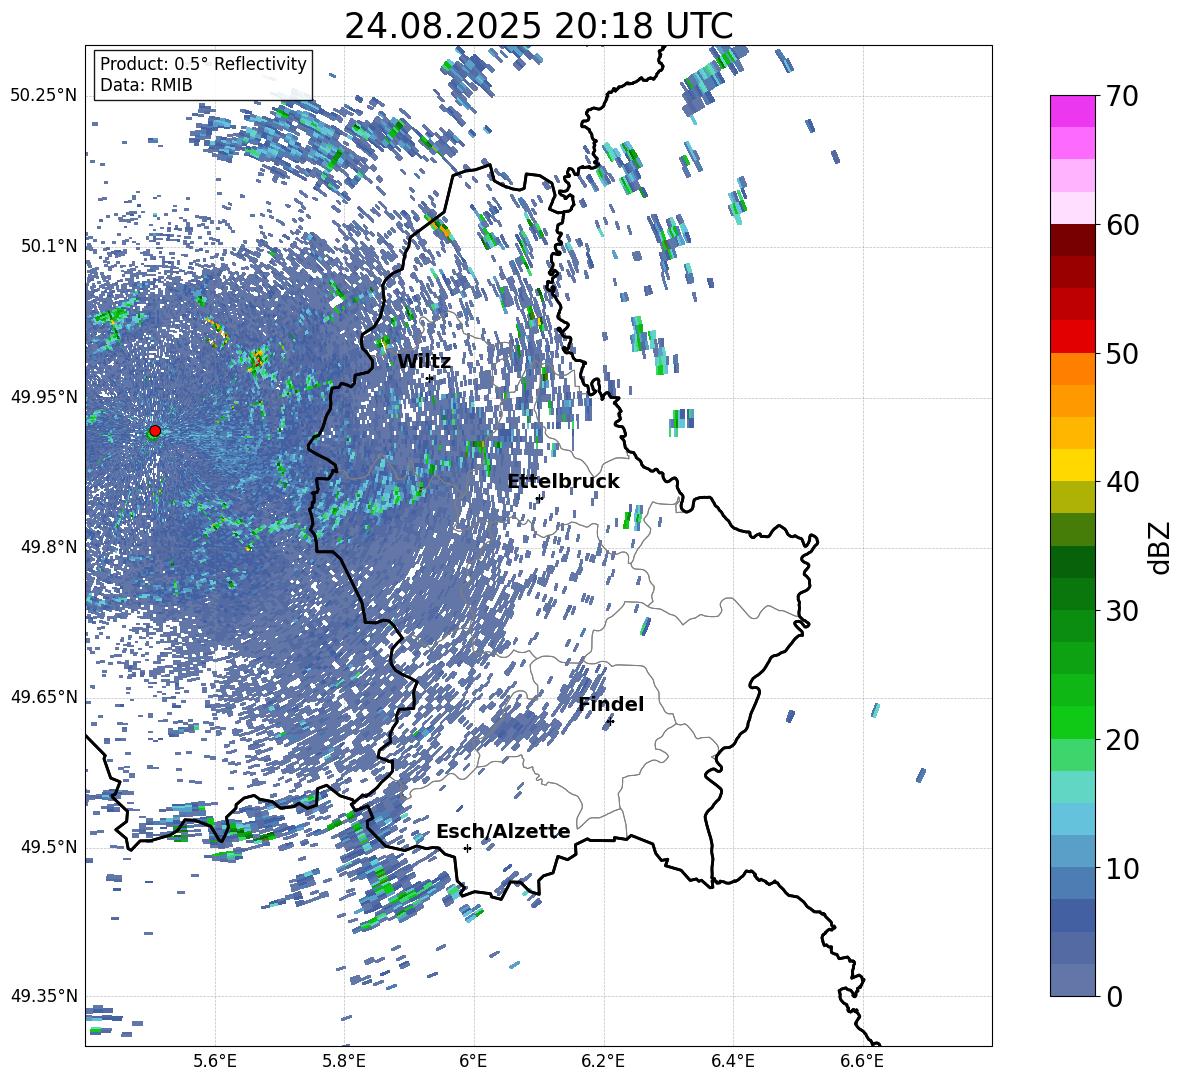Click the 6.6°E longitude label

862,1061
